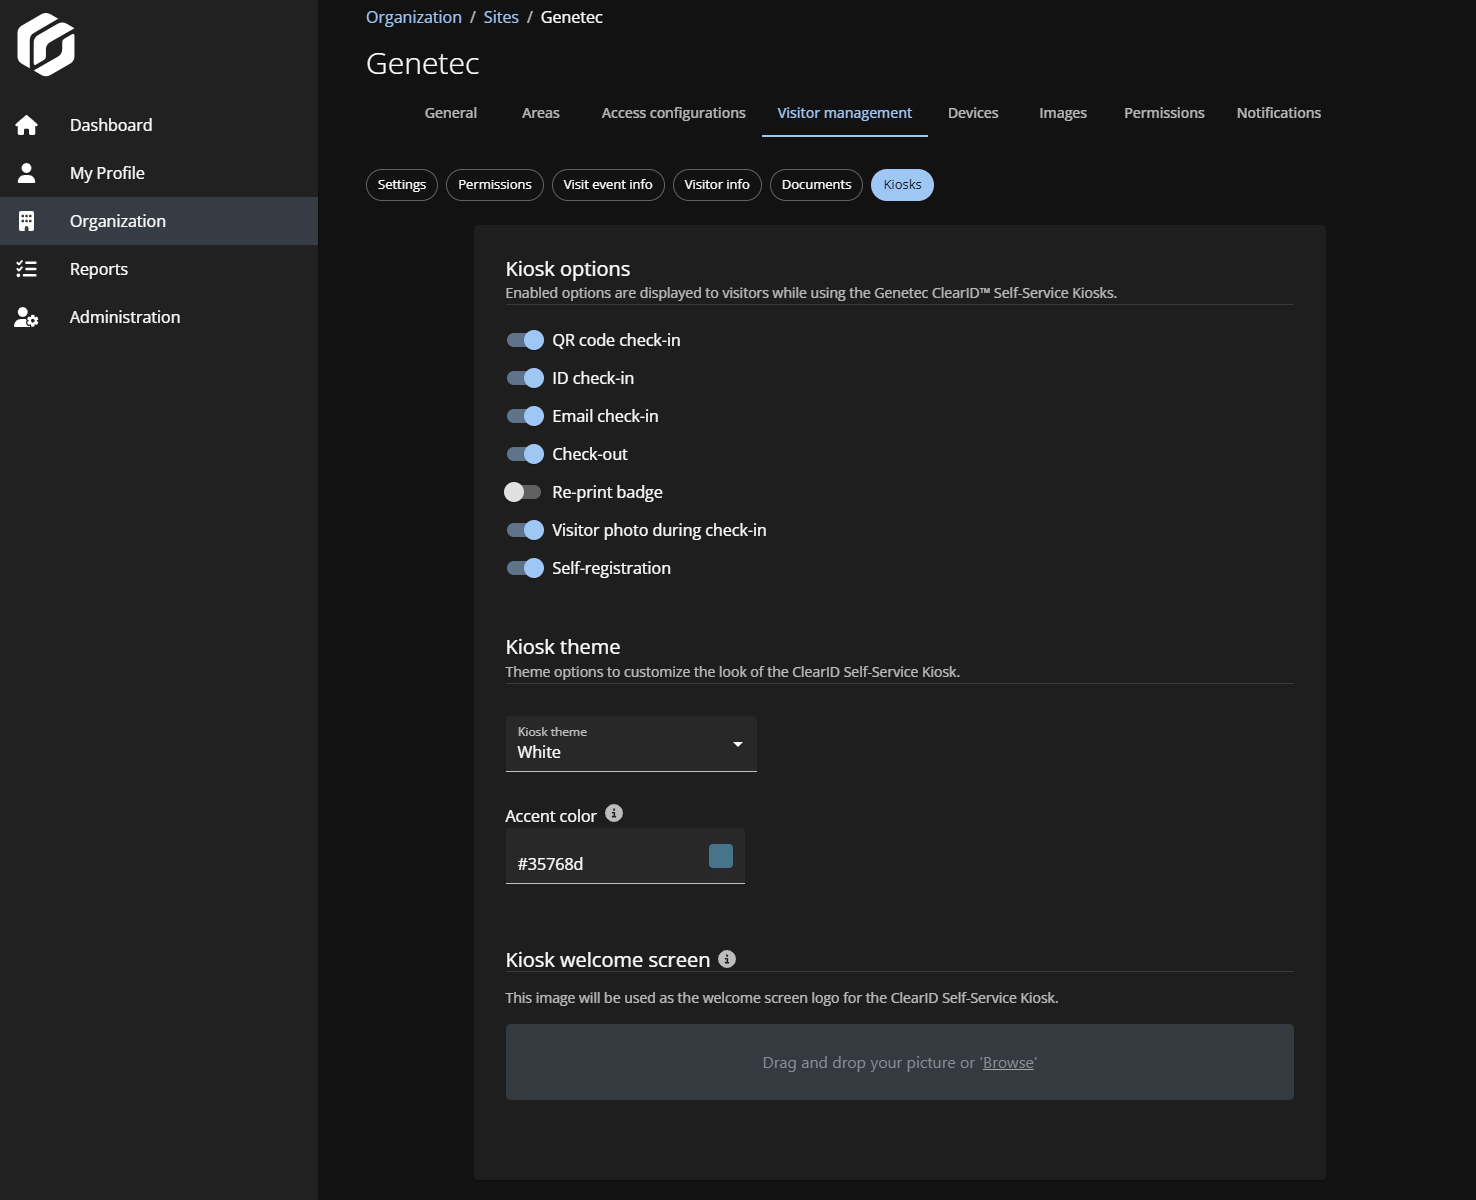Click the Genetec logo icon

pyautogui.click(x=46, y=45)
